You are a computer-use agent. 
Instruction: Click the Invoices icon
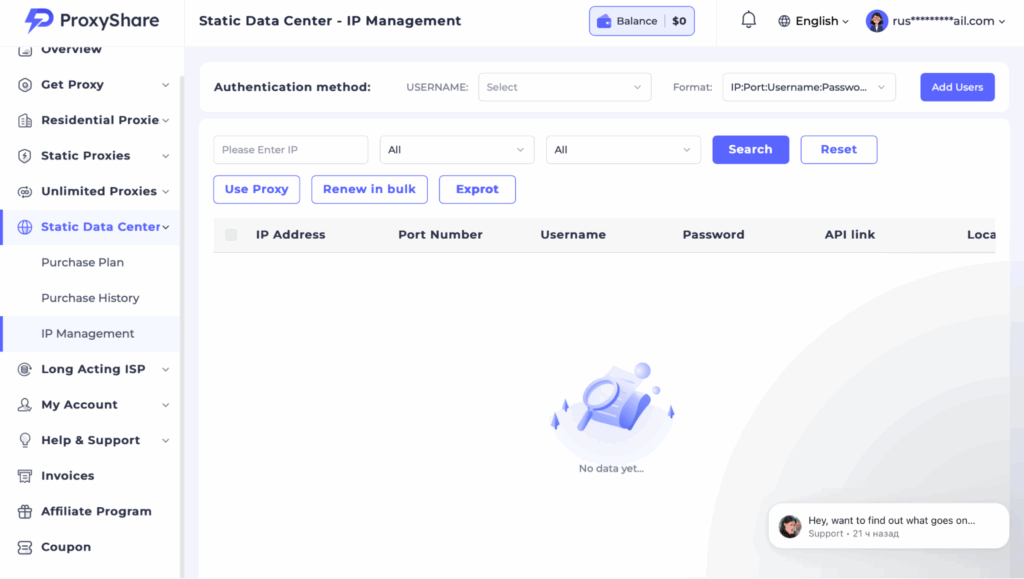pos(25,476)
